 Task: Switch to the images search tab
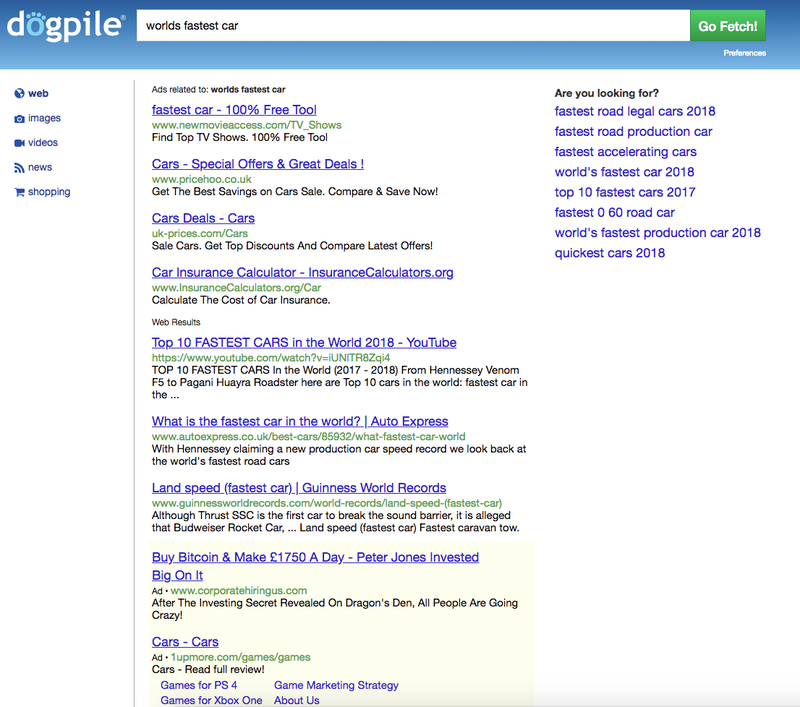point(44,118)
